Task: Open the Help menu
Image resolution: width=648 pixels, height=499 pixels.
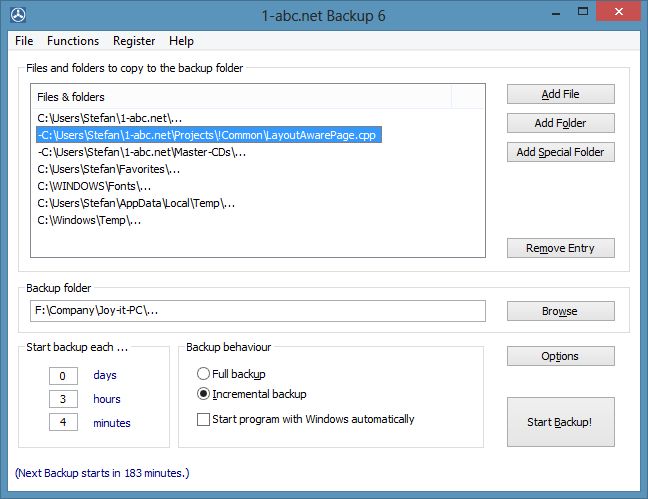Action: click(x=181, y=41)
